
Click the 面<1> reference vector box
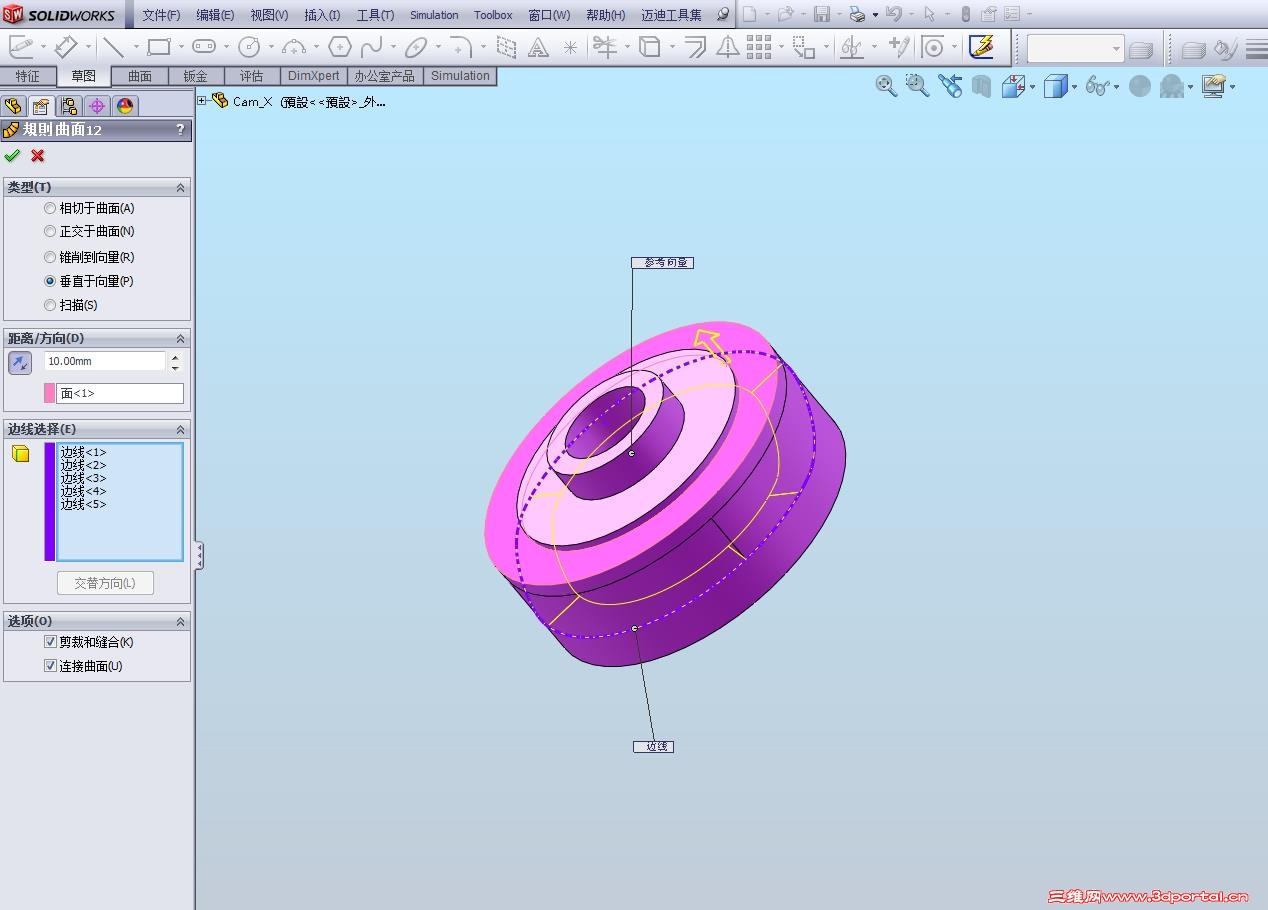pyautogui.click(x=120, y=393)
